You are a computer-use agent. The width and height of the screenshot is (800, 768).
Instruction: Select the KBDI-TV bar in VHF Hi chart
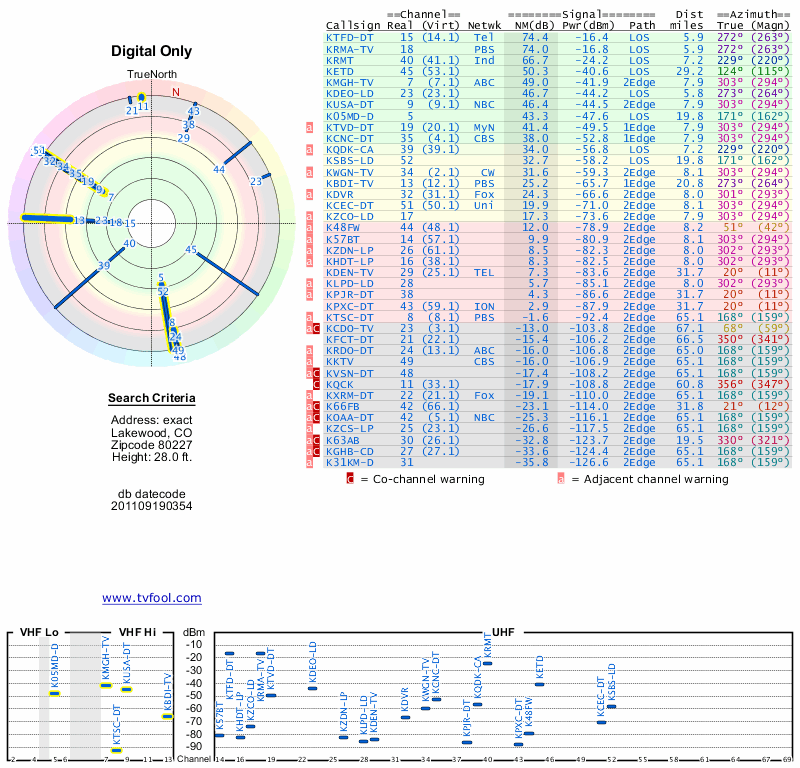click(x=168, y=716)
